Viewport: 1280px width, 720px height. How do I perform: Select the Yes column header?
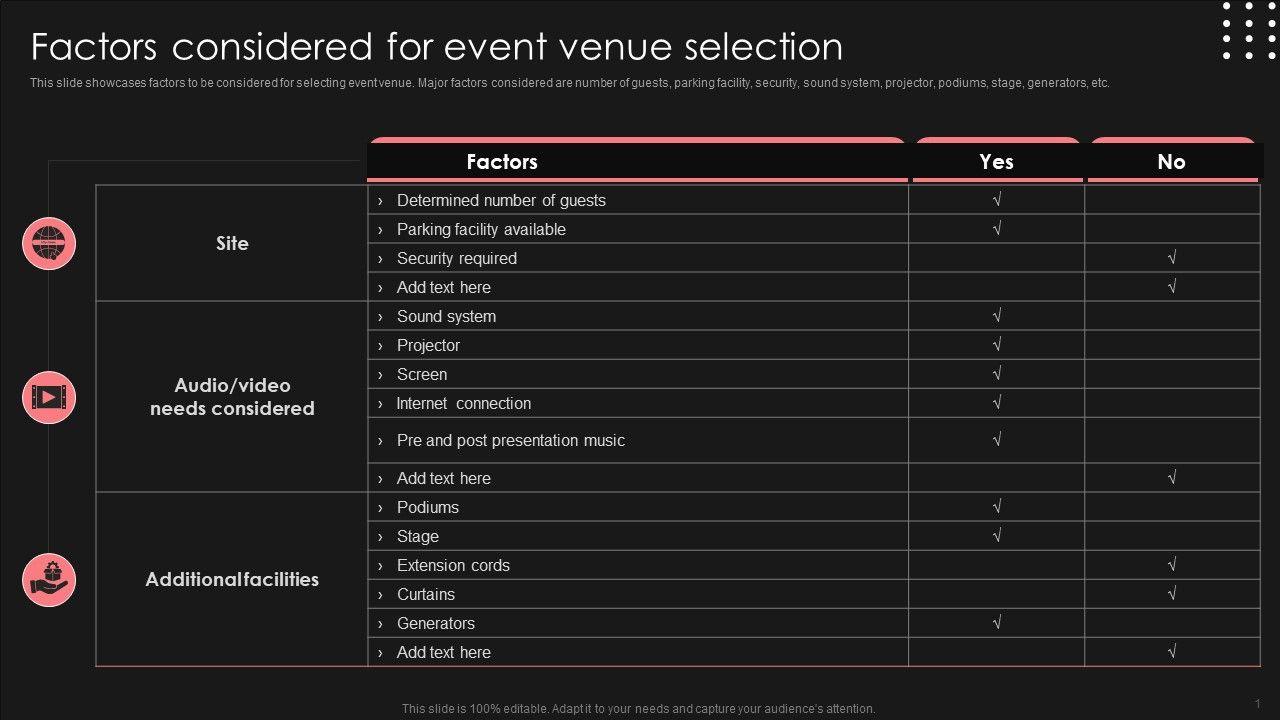996,162
